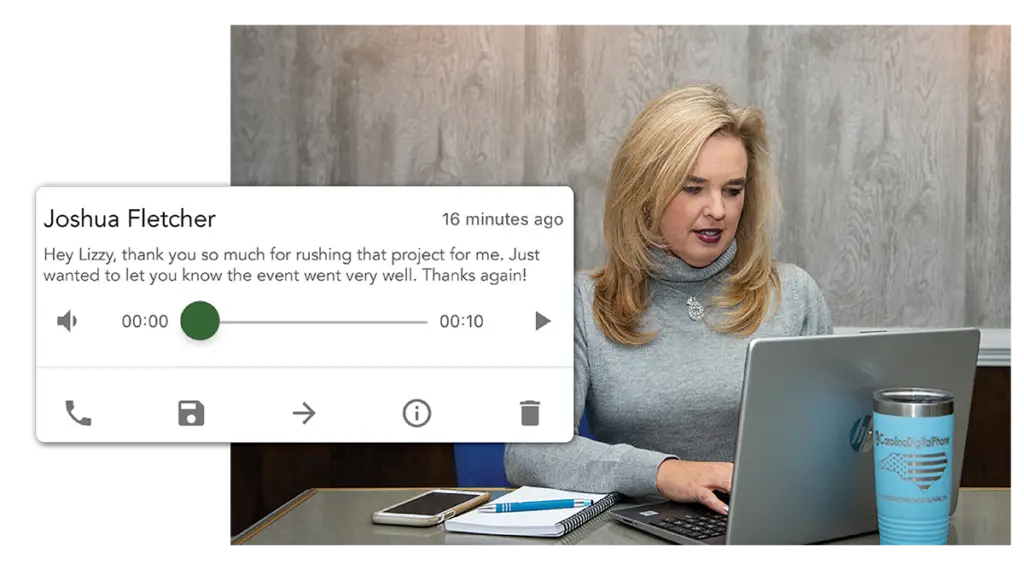
Task: Save the voicemail with the floppy icon
Action: coord(191,413)
